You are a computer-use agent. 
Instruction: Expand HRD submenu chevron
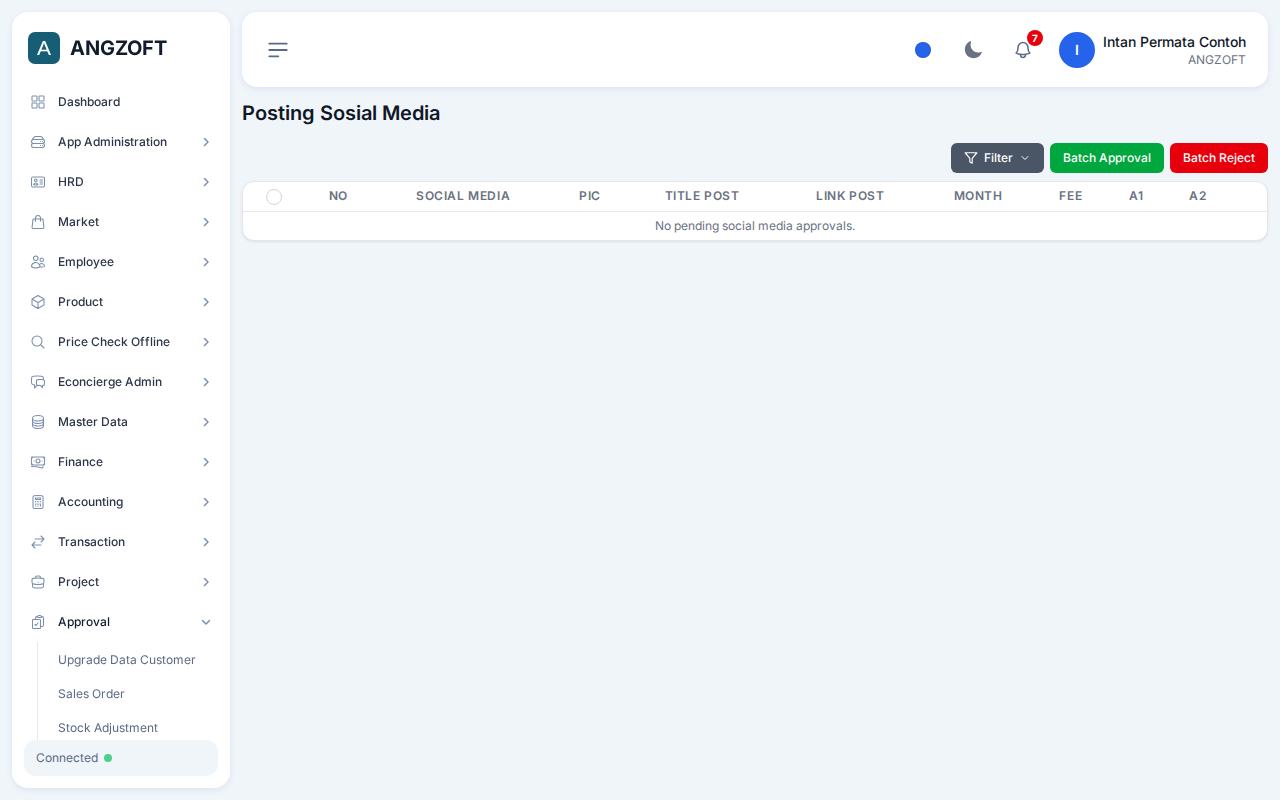(206, 182)
